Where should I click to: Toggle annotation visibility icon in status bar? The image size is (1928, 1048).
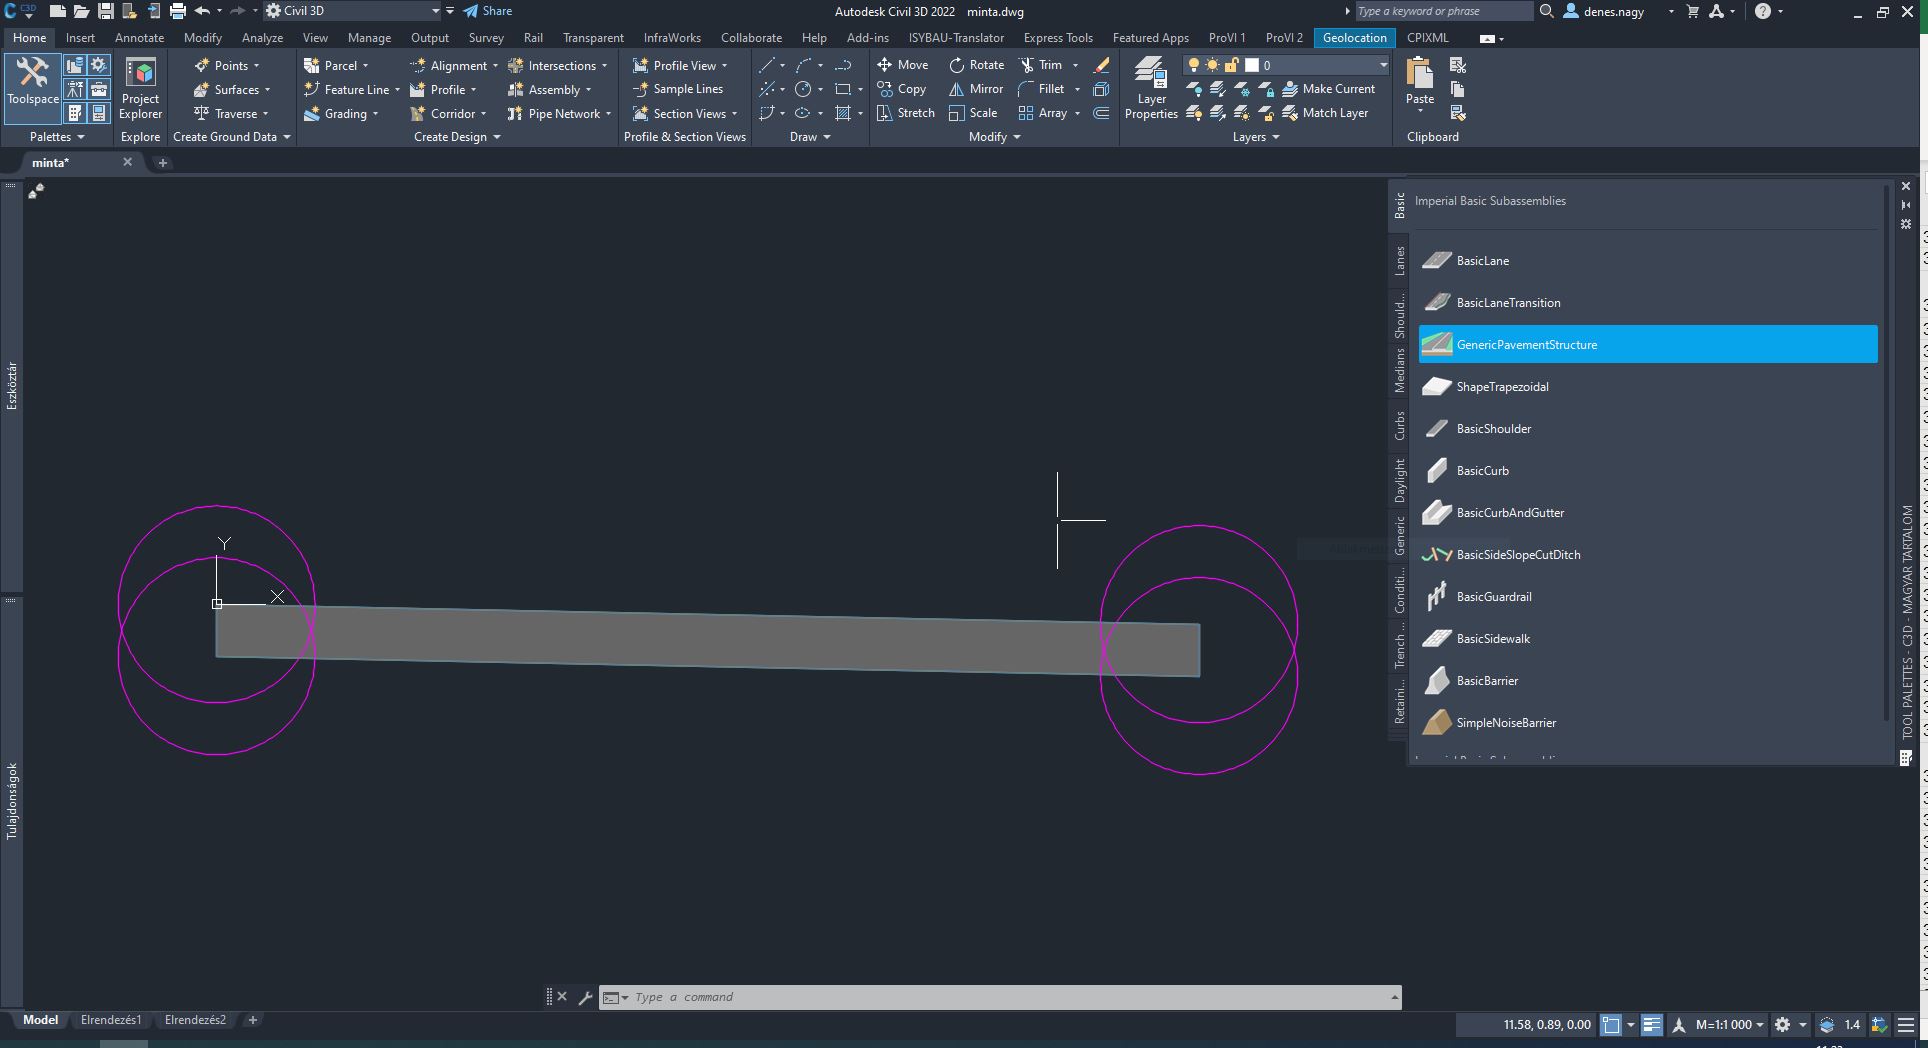[x=1679, y=1025]
